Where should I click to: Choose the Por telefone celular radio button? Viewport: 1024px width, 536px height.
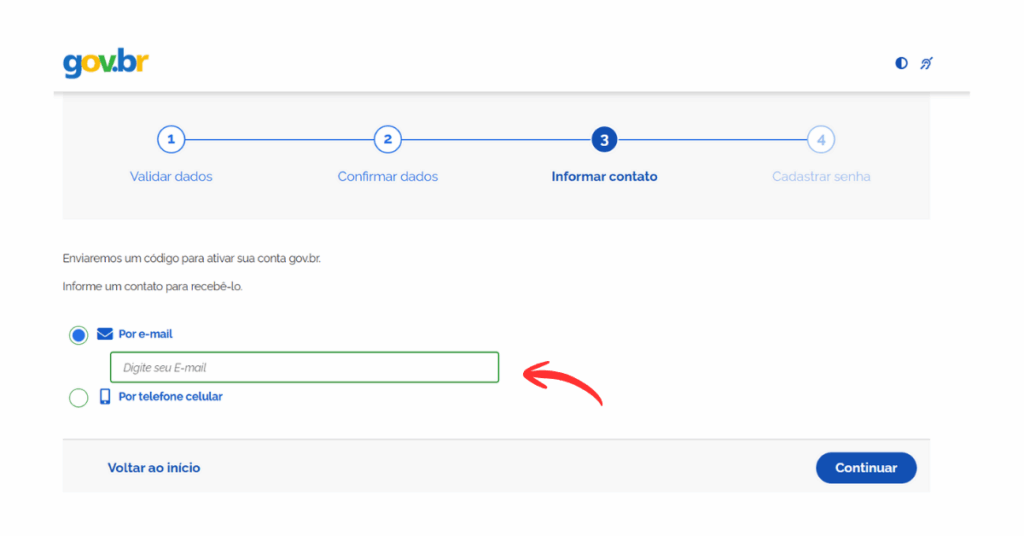[78, 398]
